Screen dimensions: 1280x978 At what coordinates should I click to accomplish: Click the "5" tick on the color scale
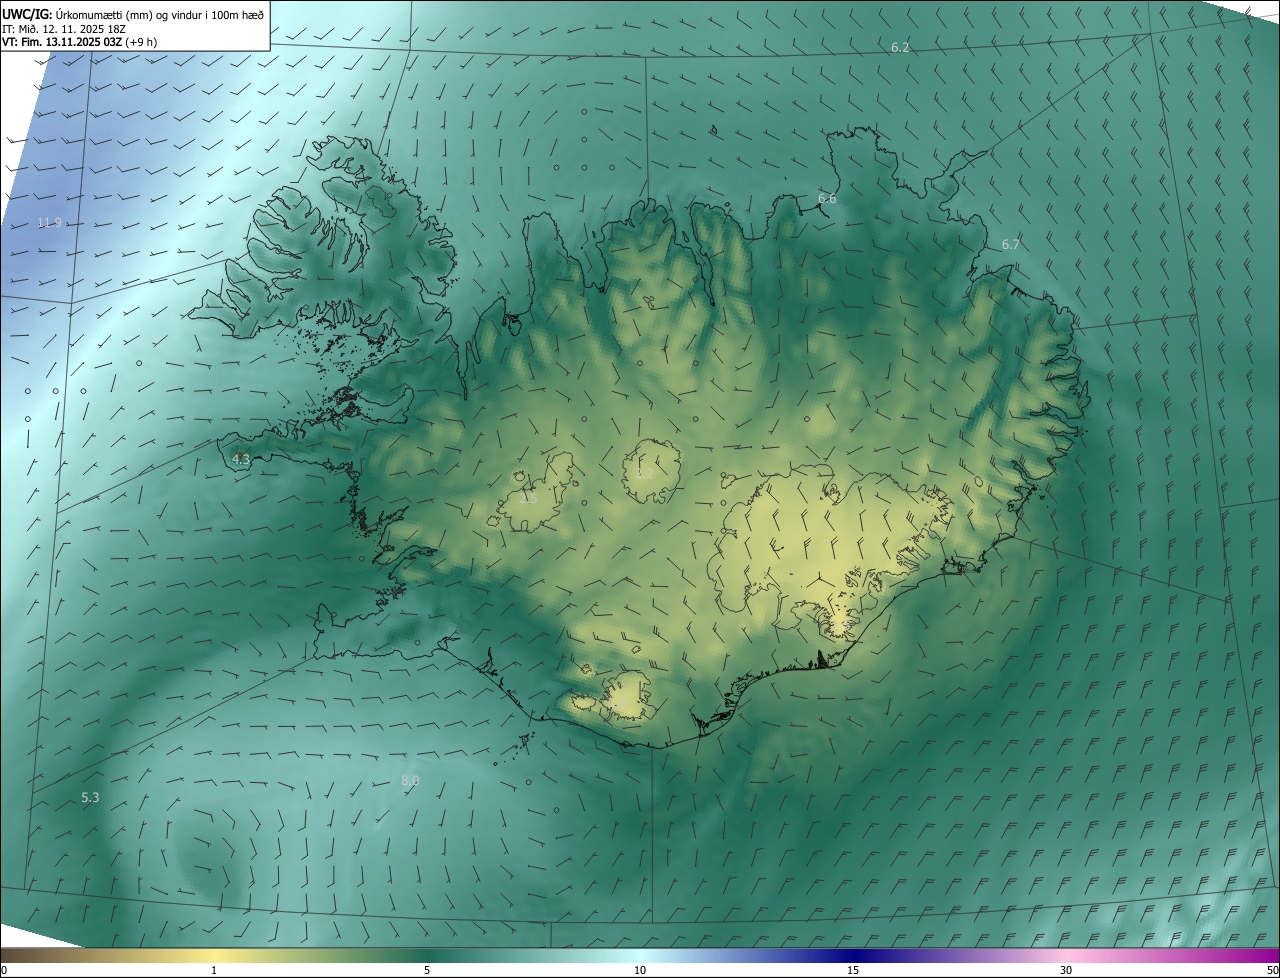click(427, 970)
